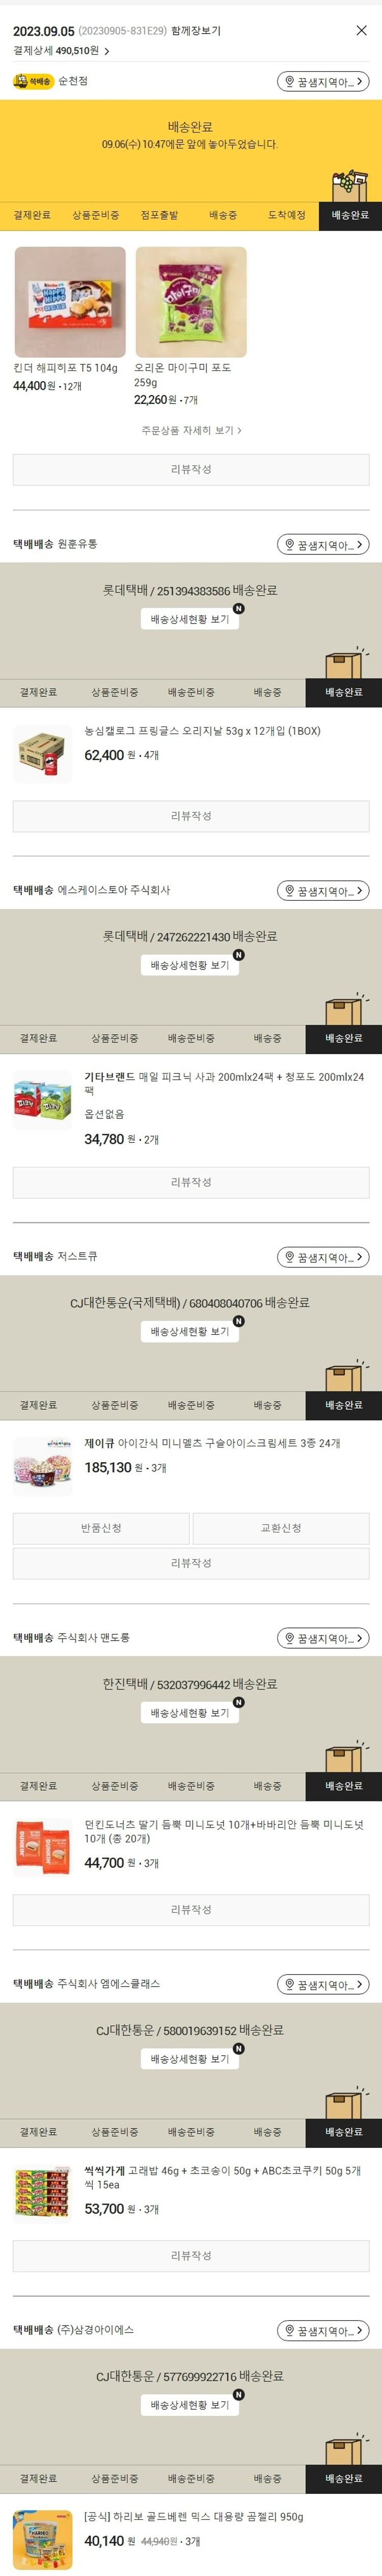View delivery status for 한진택배 532037996442
The image size is (382, 2576).
(190, 1713)
